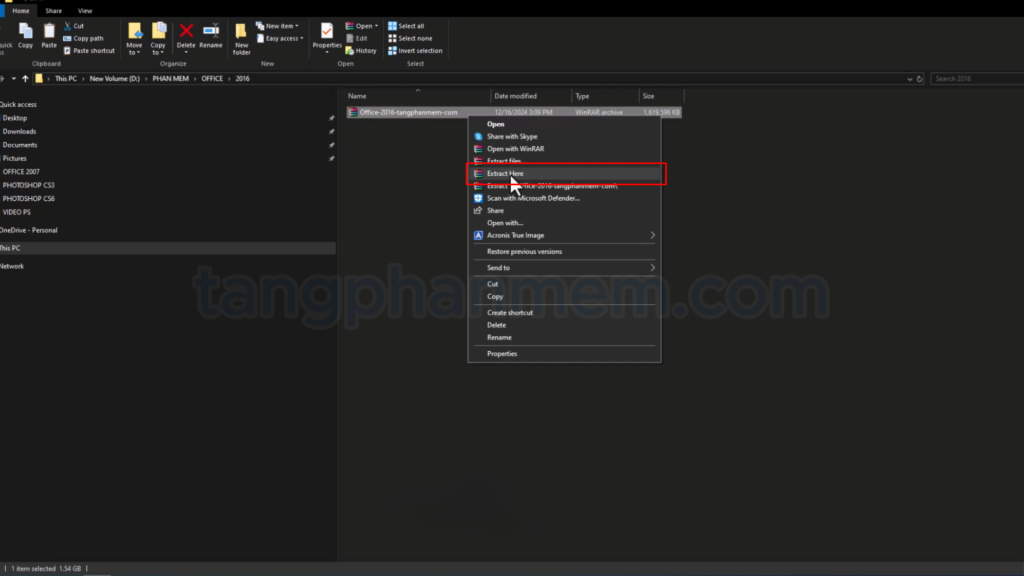Click This PC in the address breadcrumb

tap(65, 78)
